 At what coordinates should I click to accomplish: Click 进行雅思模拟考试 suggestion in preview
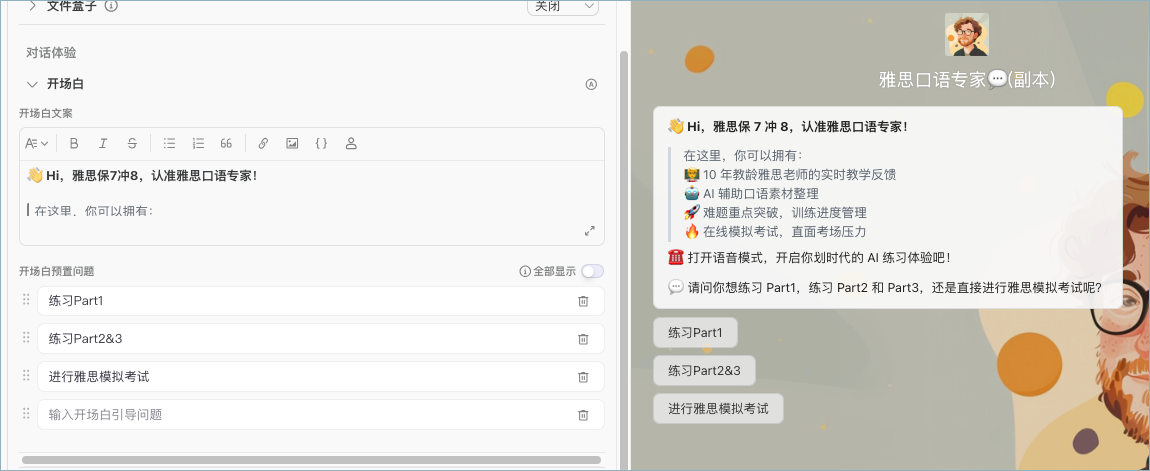(x=718, y=409)
